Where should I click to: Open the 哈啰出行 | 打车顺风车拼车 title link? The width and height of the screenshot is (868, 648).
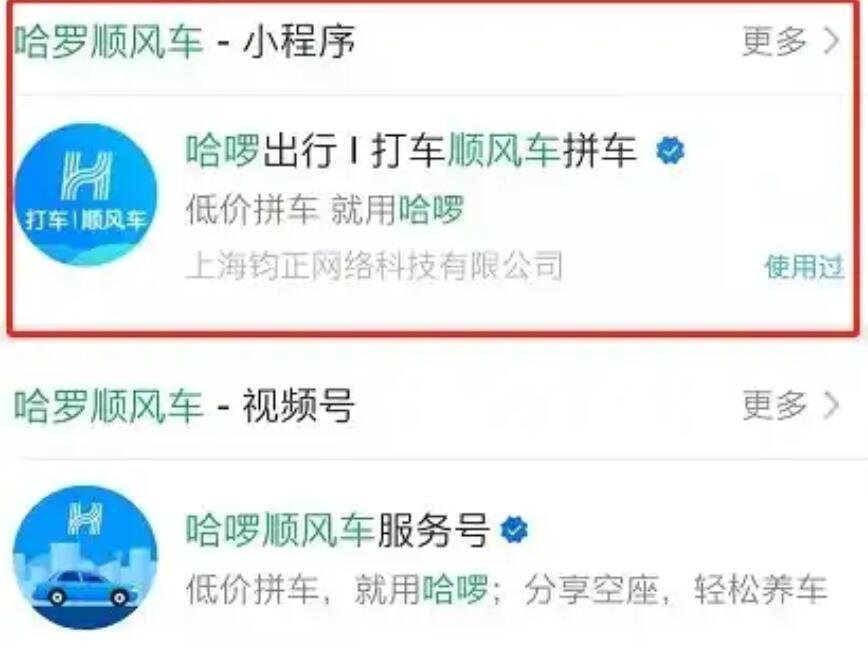pyautogui.click(x=411, y=151)
